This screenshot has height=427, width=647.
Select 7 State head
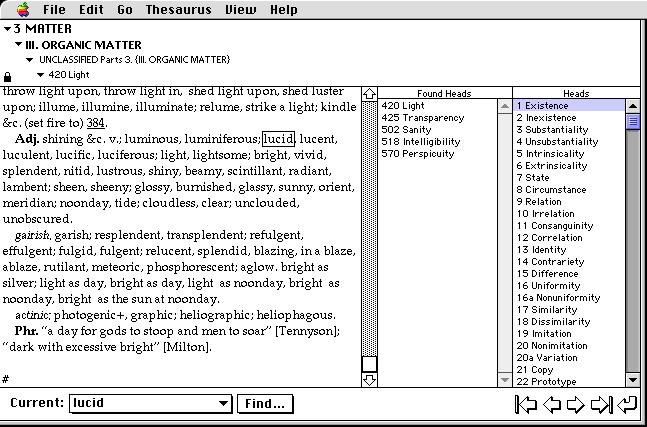pos(569,177)
